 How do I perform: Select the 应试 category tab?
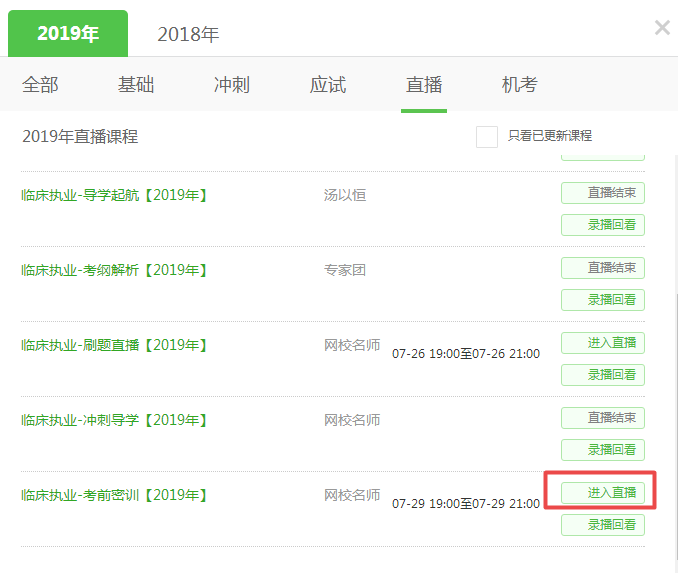coord(328,85)
